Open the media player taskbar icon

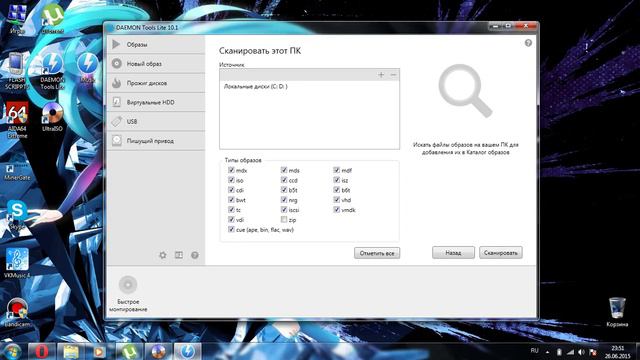pos(99,351)
